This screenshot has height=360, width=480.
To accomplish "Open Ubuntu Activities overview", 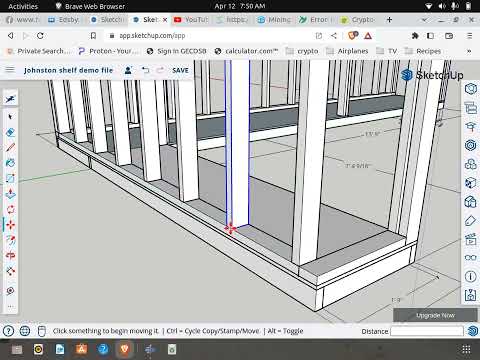I will click(x=23, y=6).
